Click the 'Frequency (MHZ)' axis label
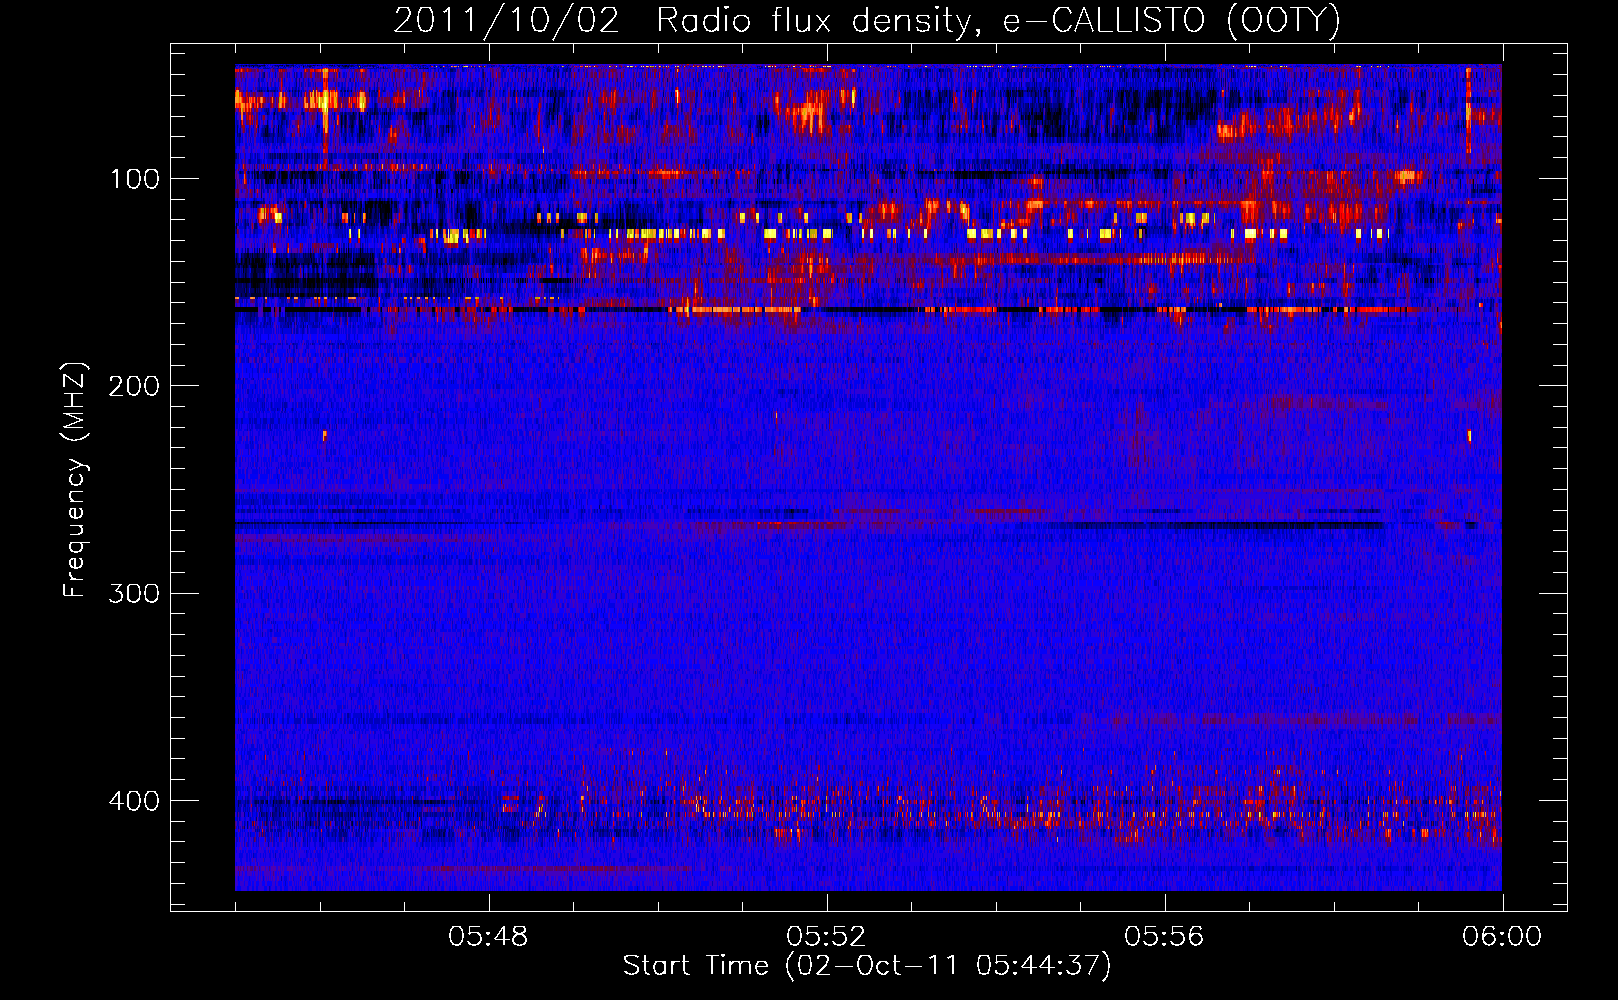Image resolution: width=1618 pixels, height=1000 pixels. point(75,479)
